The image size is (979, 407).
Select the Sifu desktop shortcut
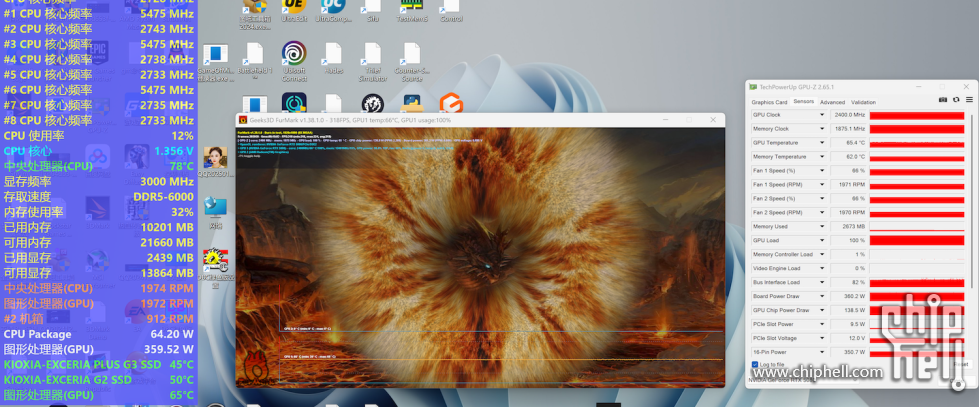coord(372,11)
